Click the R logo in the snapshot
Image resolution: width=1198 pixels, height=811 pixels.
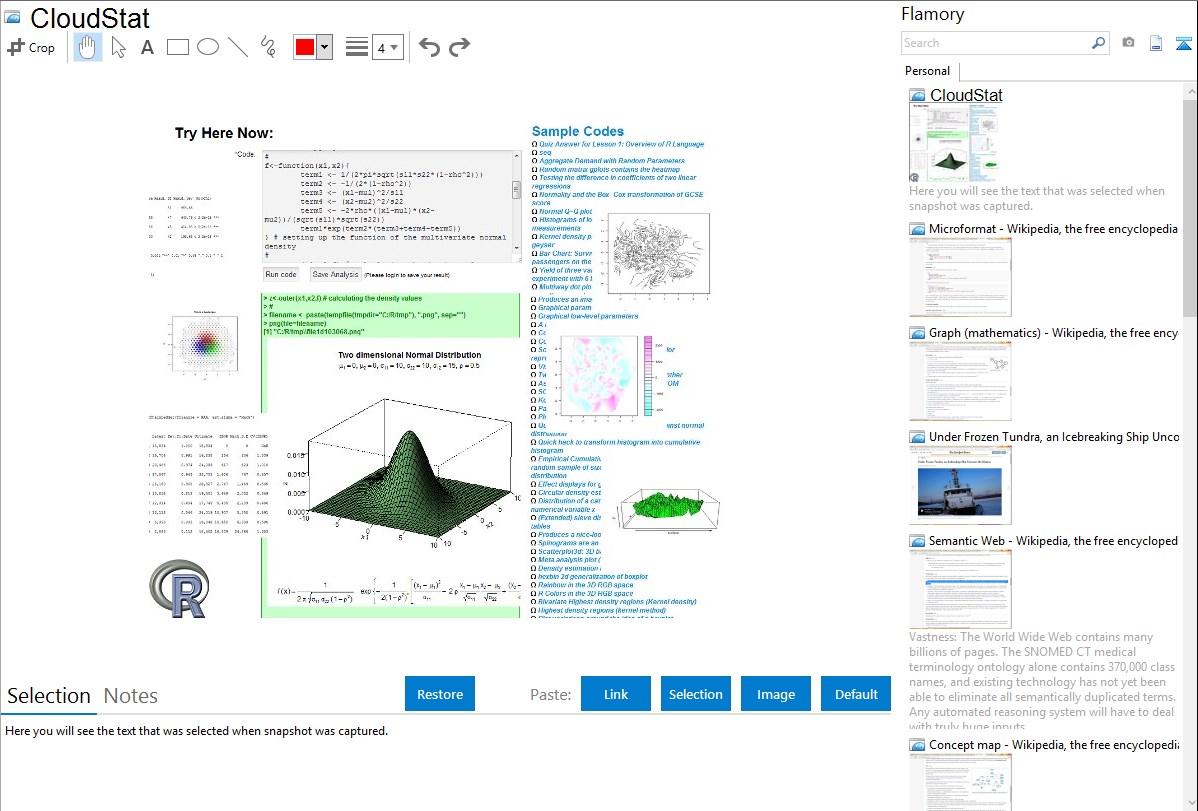click(179, 589)
